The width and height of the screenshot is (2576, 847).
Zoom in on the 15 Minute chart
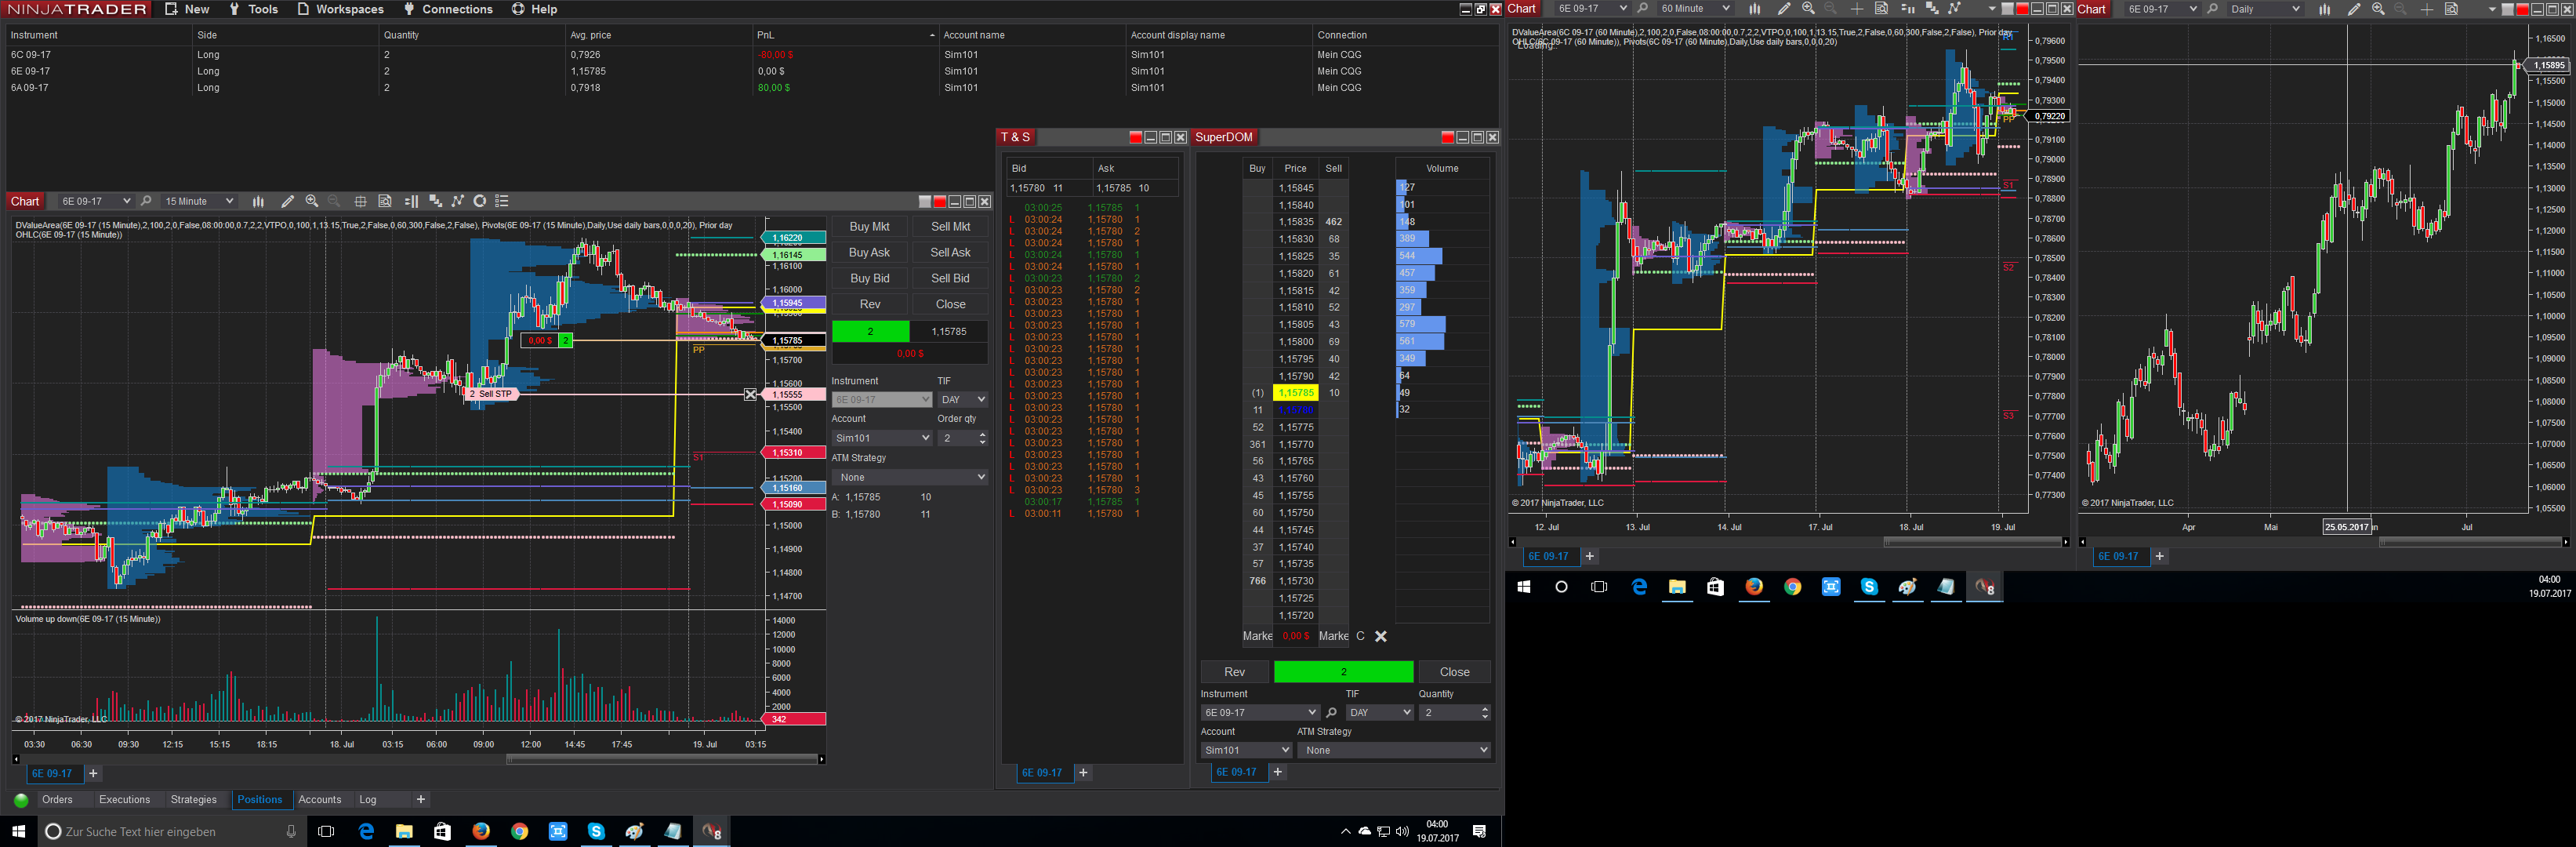point(312,201)
